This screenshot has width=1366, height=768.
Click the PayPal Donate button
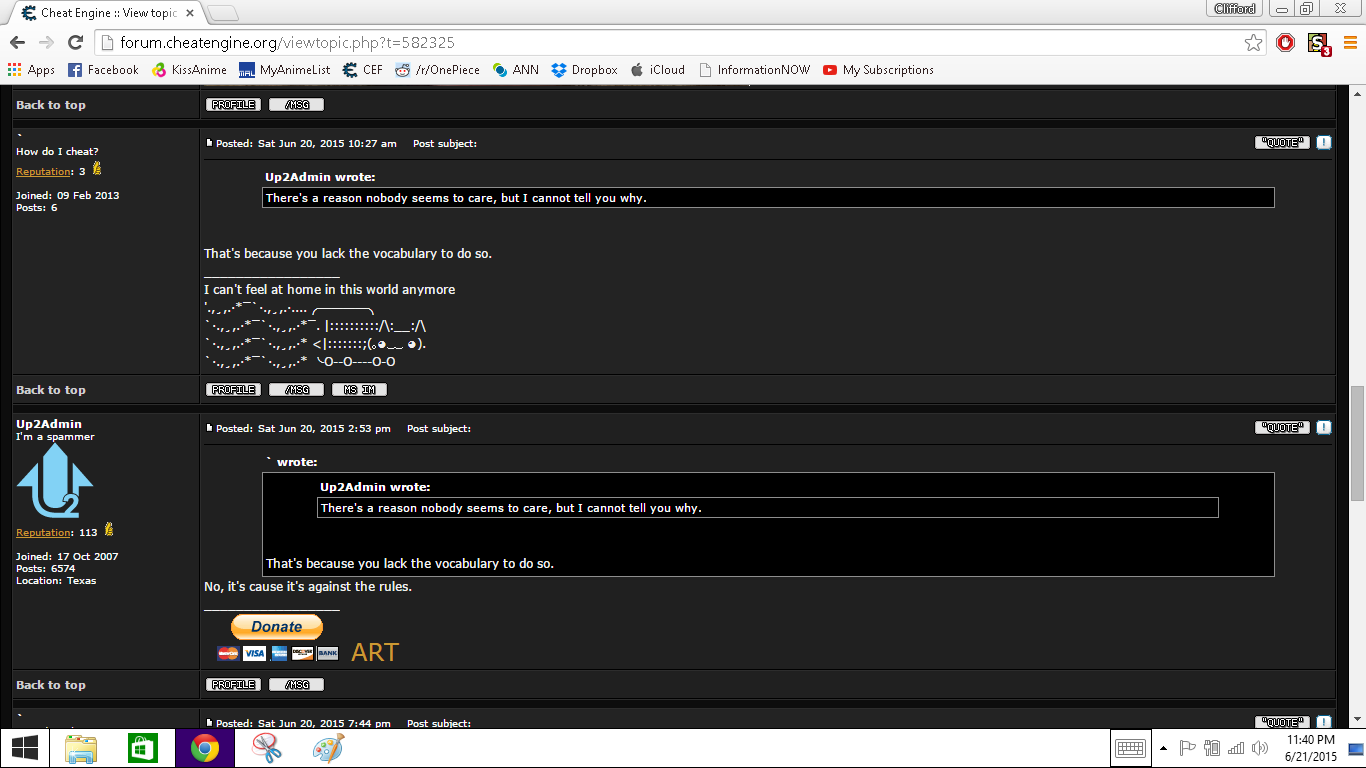point(277,627)
